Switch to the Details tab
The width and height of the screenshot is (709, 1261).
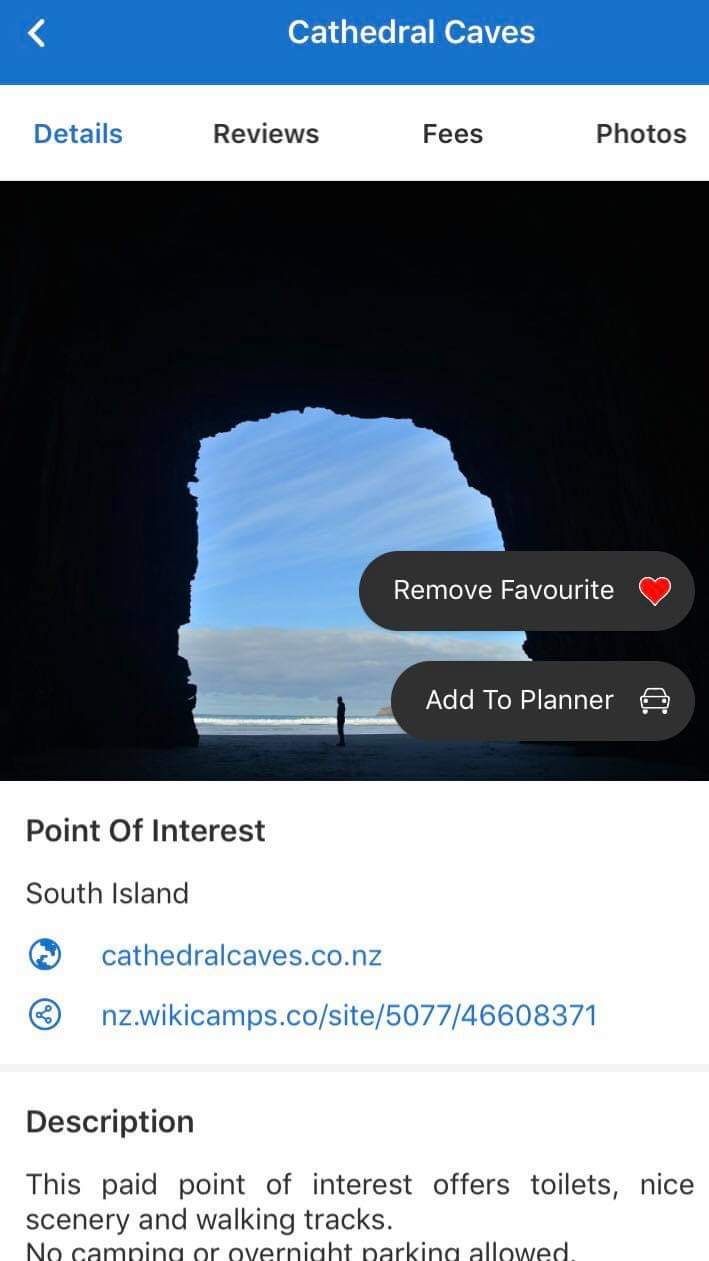pyautogui.click(x=78, y=134)
